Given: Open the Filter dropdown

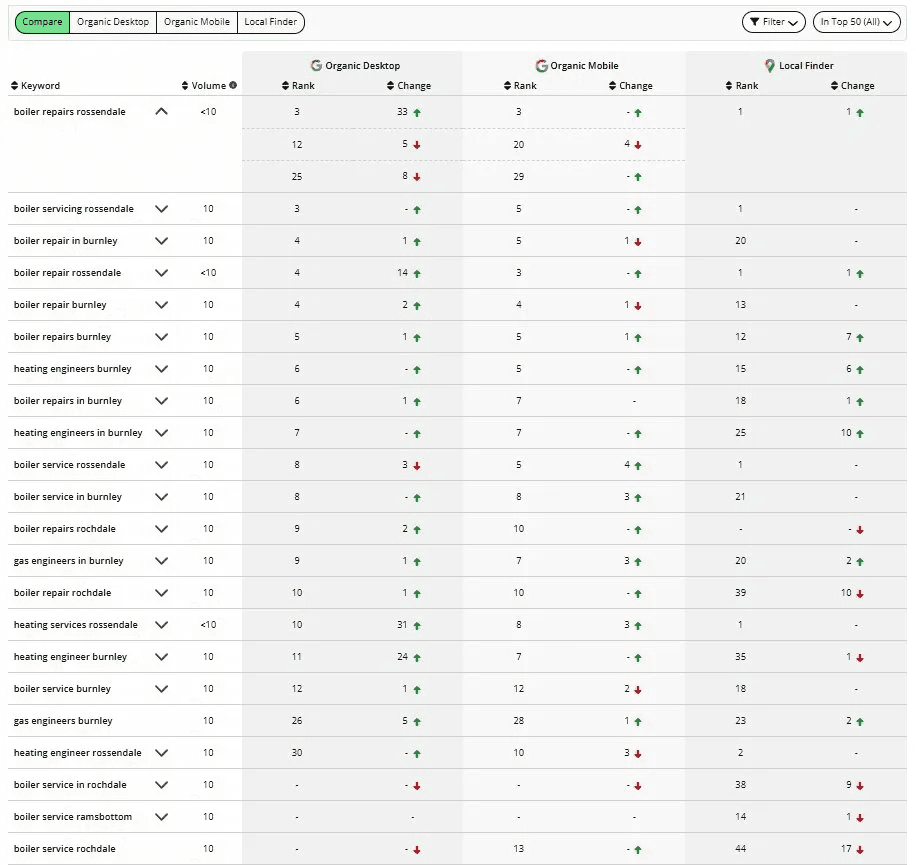Looking at the screenshot, I should click(773, 20).
